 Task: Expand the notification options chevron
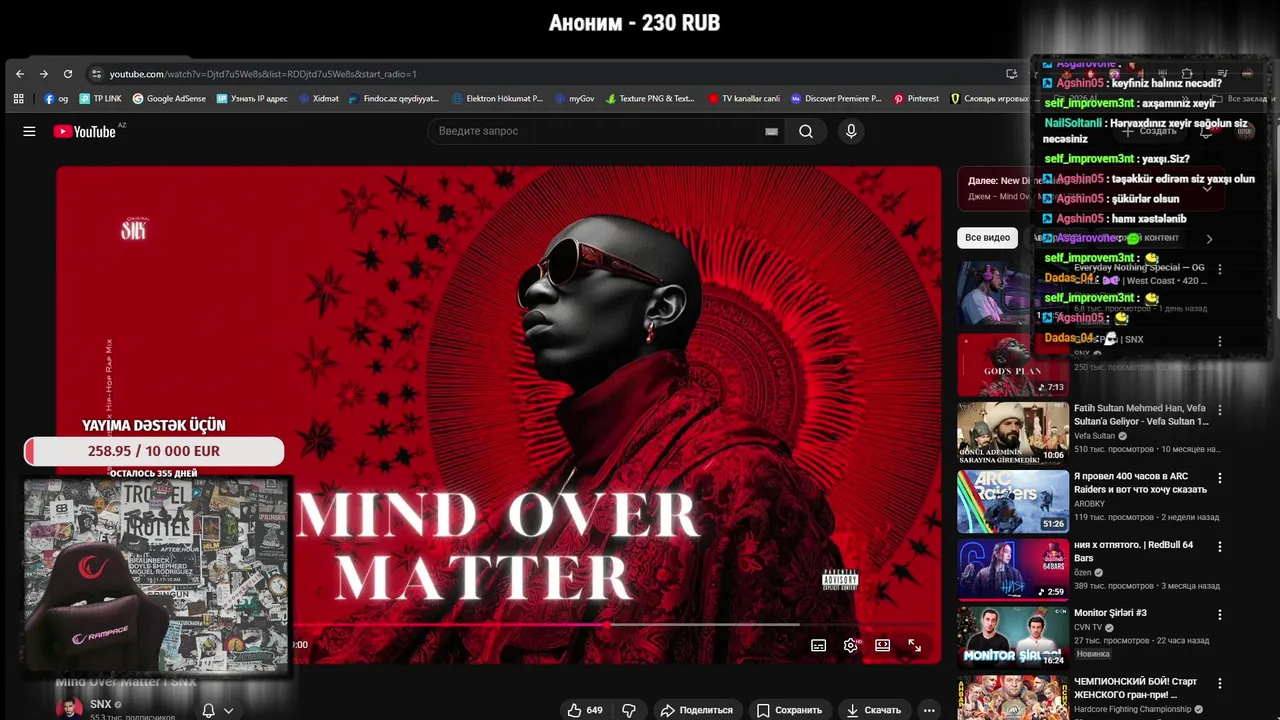point(229,711)
